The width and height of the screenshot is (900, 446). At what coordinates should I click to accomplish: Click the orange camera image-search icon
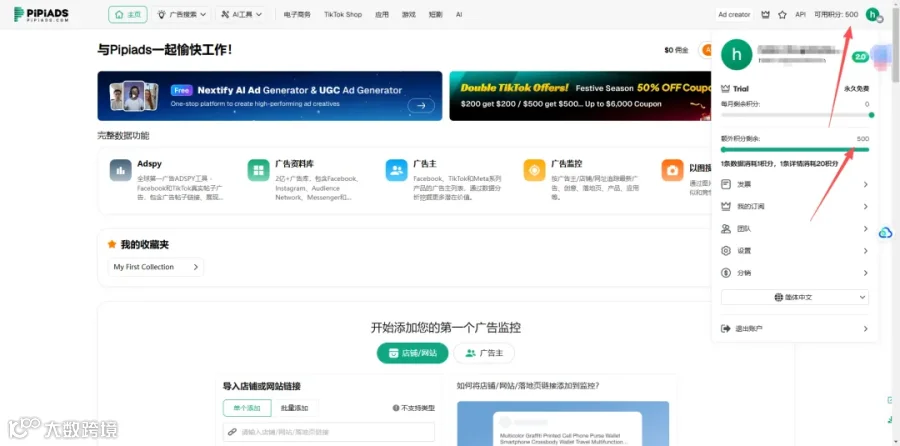[672, 170]
